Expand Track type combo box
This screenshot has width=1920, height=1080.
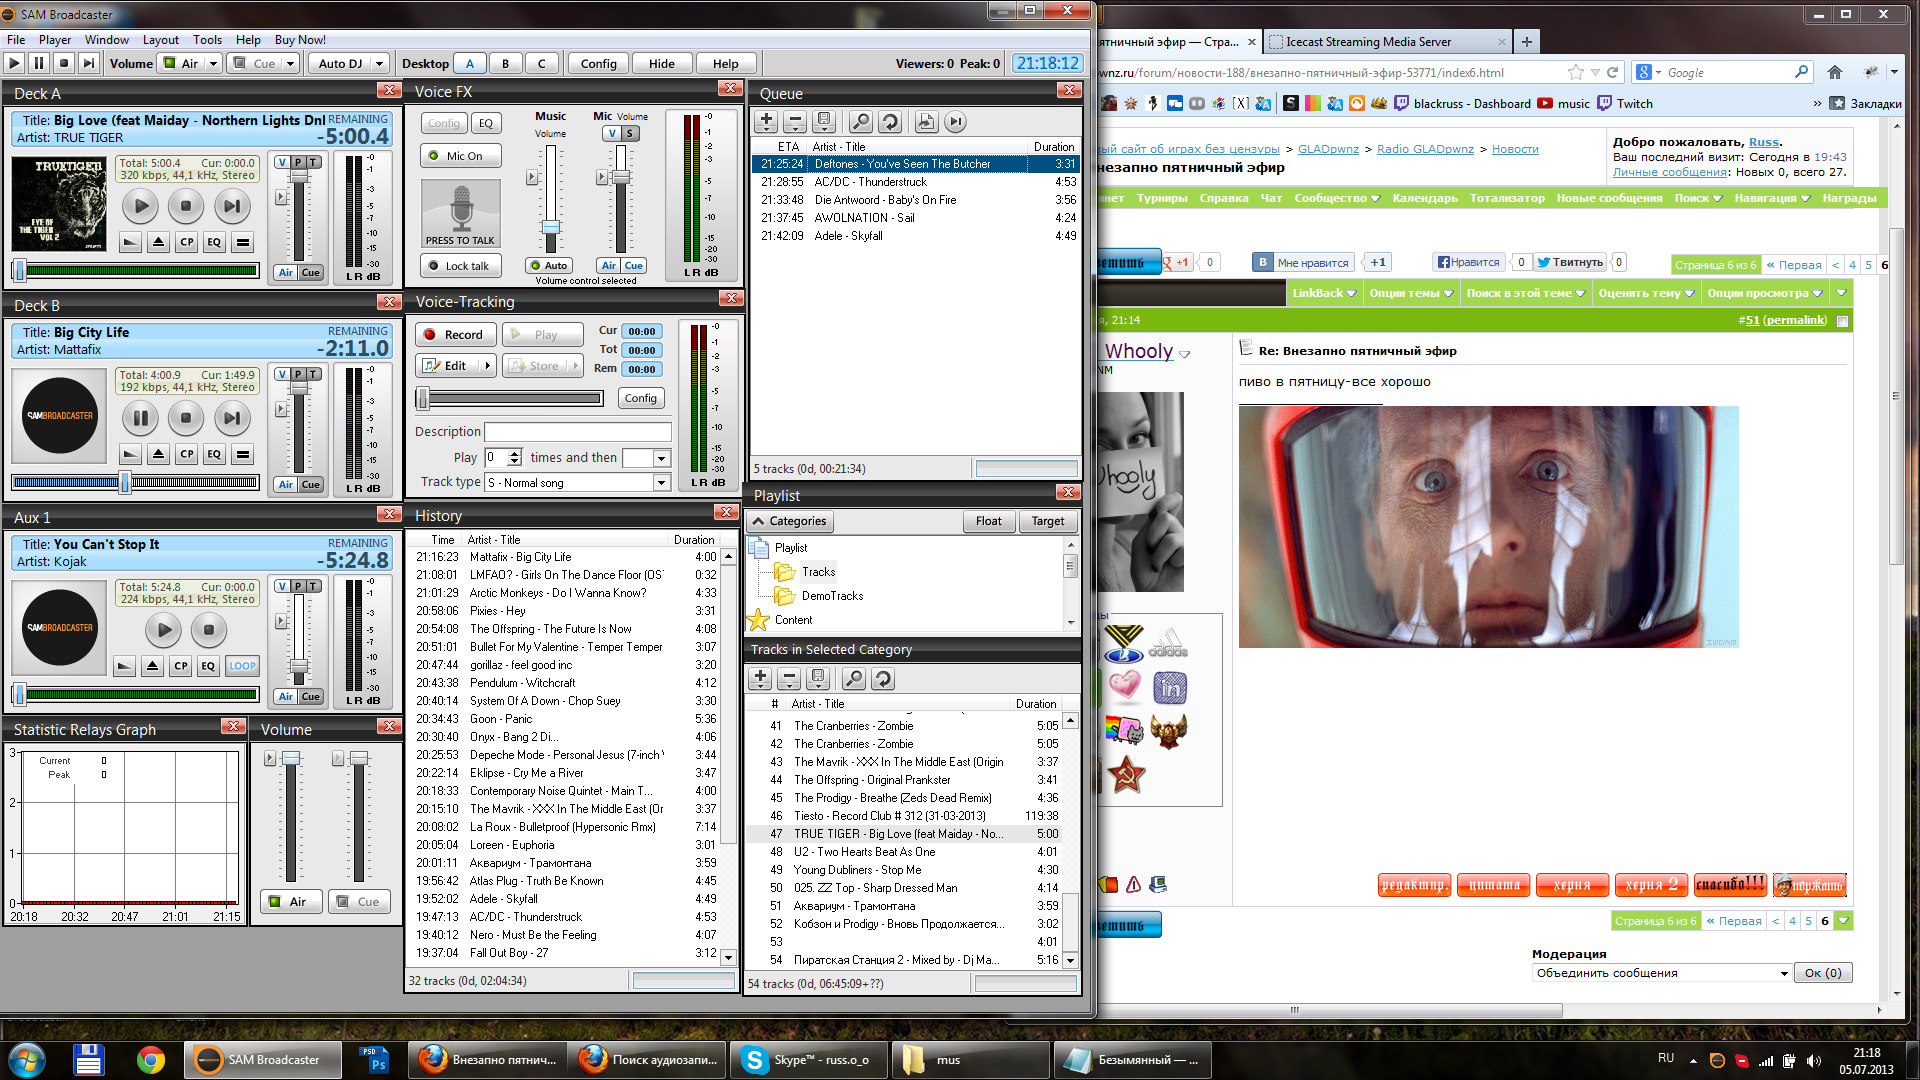[x=661, y=483]
